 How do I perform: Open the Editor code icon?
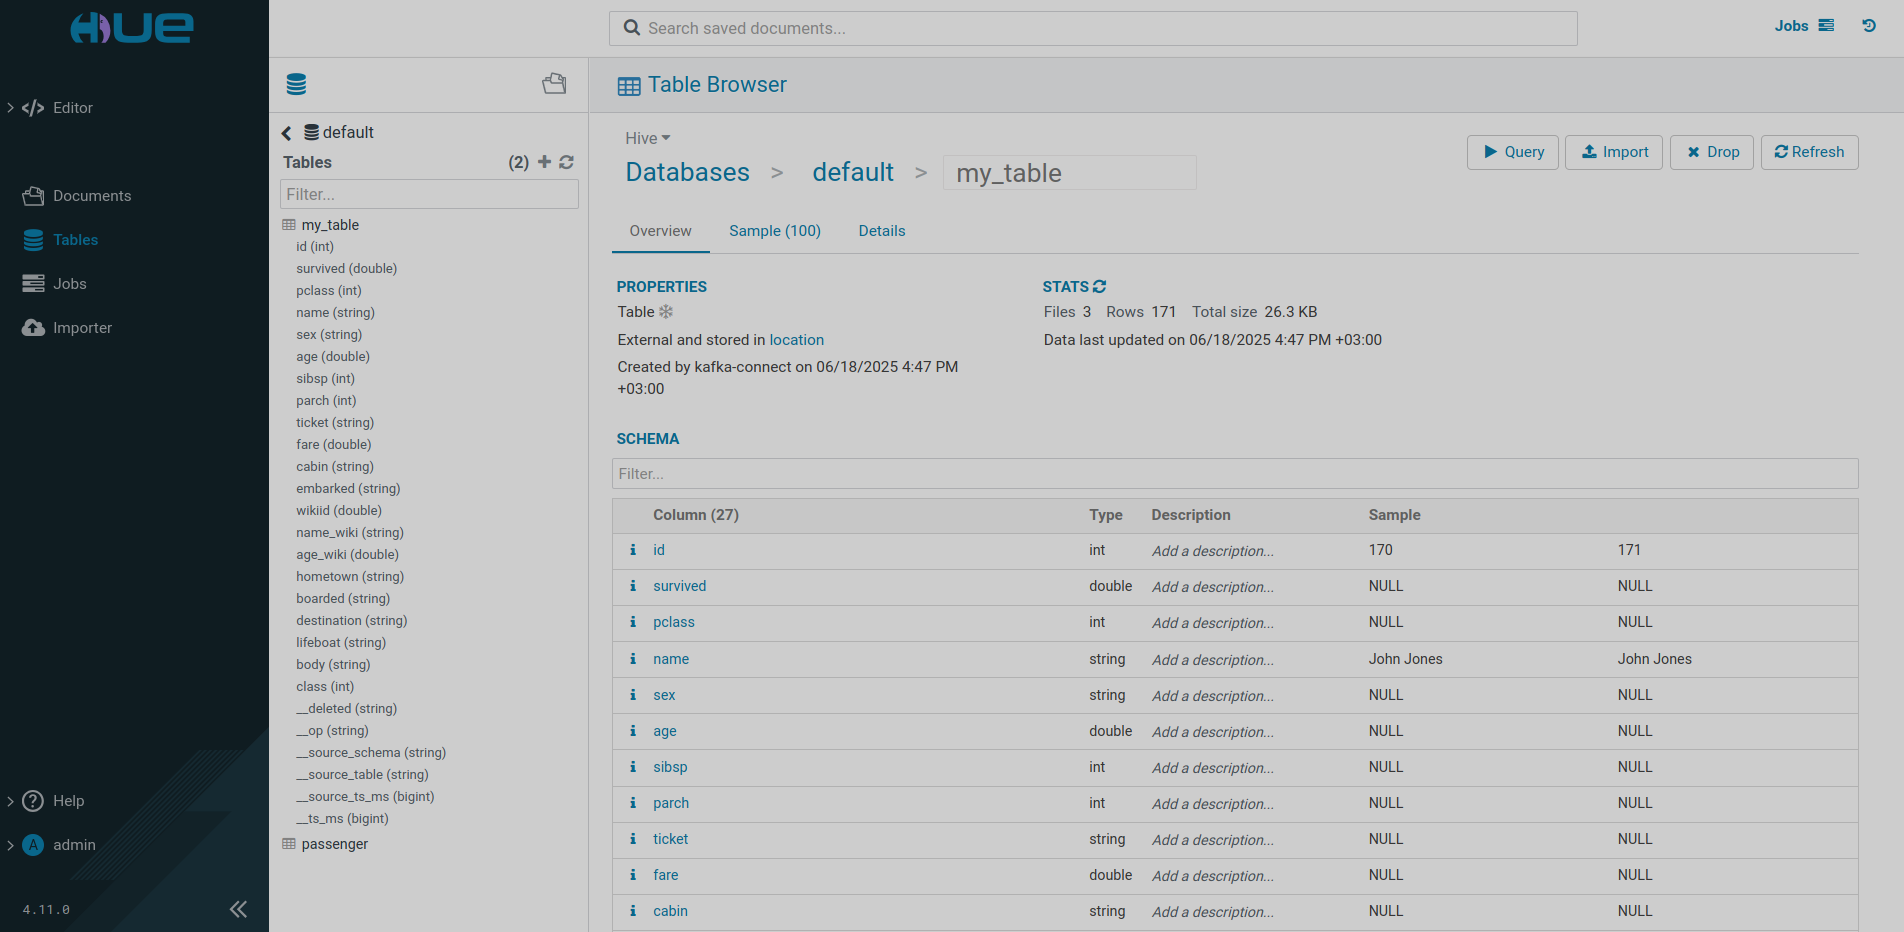33,108
